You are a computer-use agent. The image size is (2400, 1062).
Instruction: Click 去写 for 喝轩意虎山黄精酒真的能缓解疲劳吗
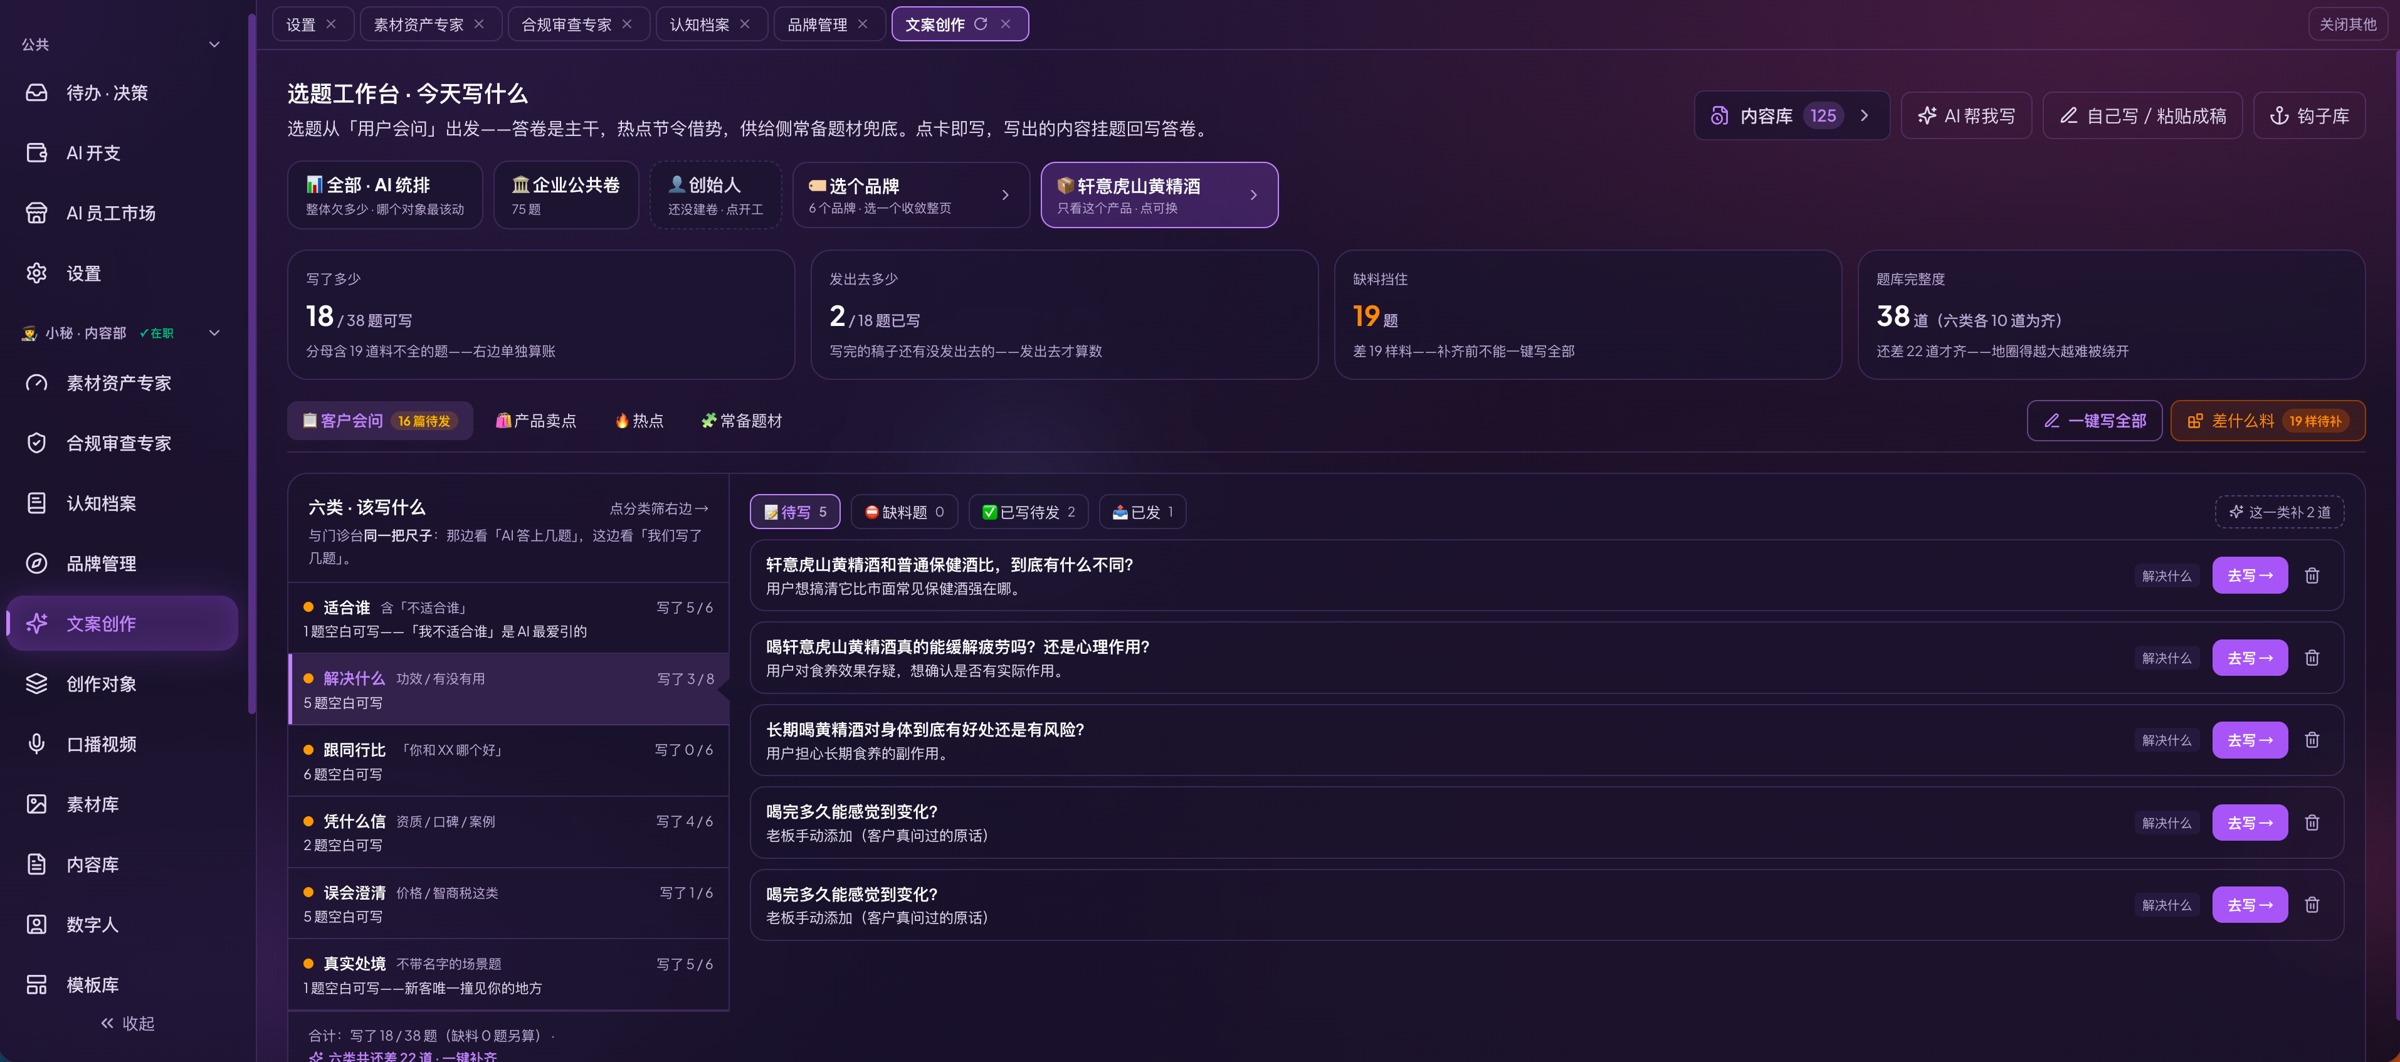pyautogui.click(x=2250, y=658)
